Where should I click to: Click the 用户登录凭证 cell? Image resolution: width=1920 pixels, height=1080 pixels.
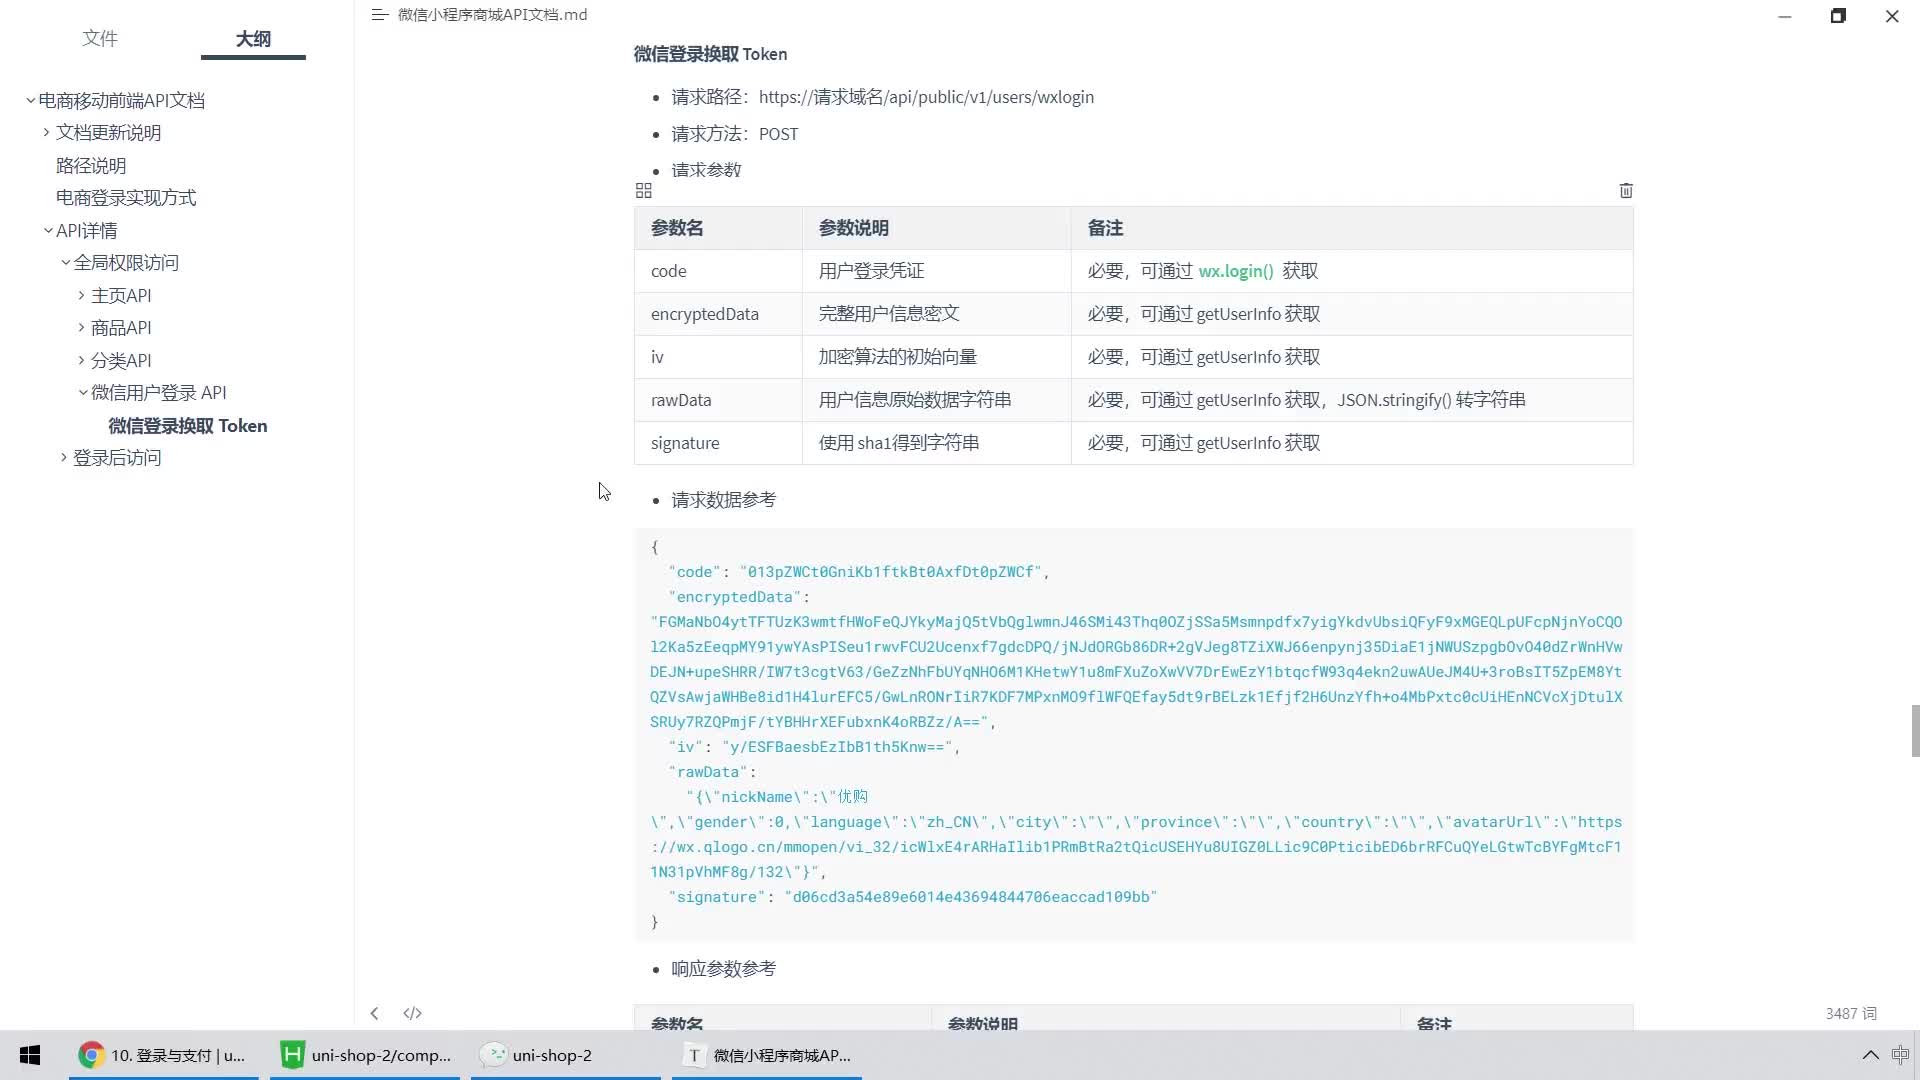click(936, 271)
